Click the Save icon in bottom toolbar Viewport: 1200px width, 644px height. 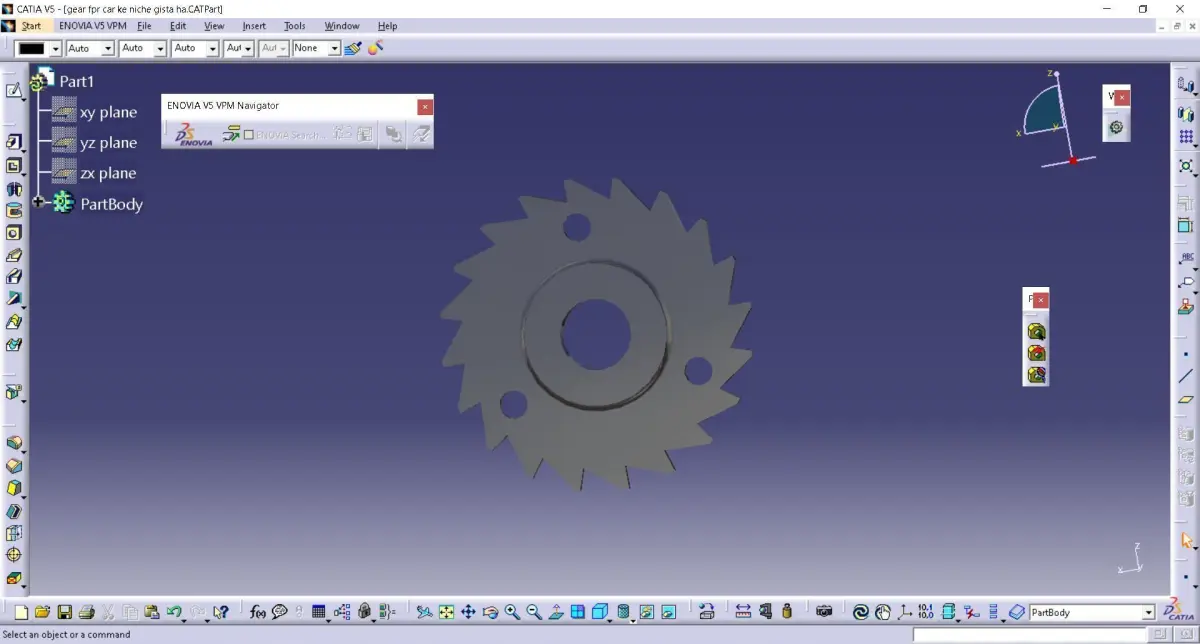(65, 612)
